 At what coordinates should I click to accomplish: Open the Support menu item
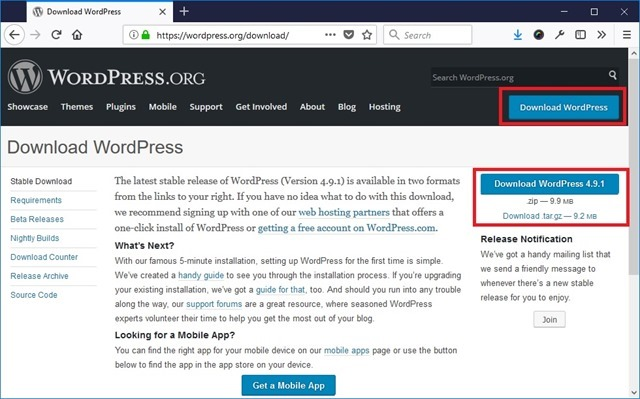tap(206, 107)
